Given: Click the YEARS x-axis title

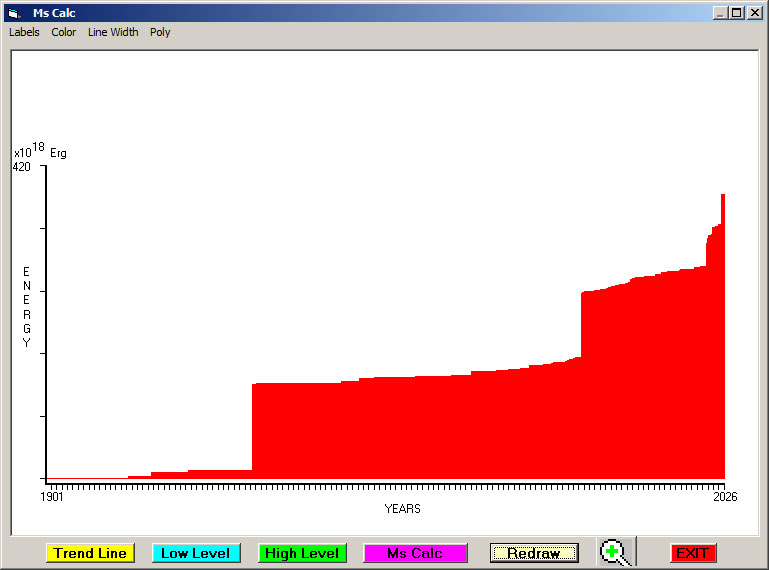Looking at the screenshot, I should (x=402, y=509).
